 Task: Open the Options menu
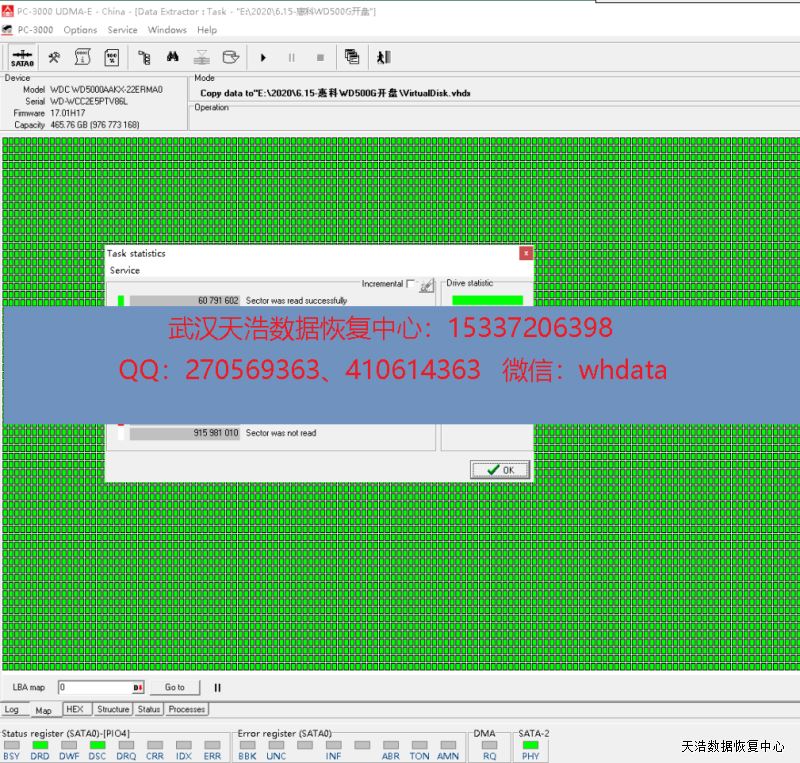click(81, 30)
